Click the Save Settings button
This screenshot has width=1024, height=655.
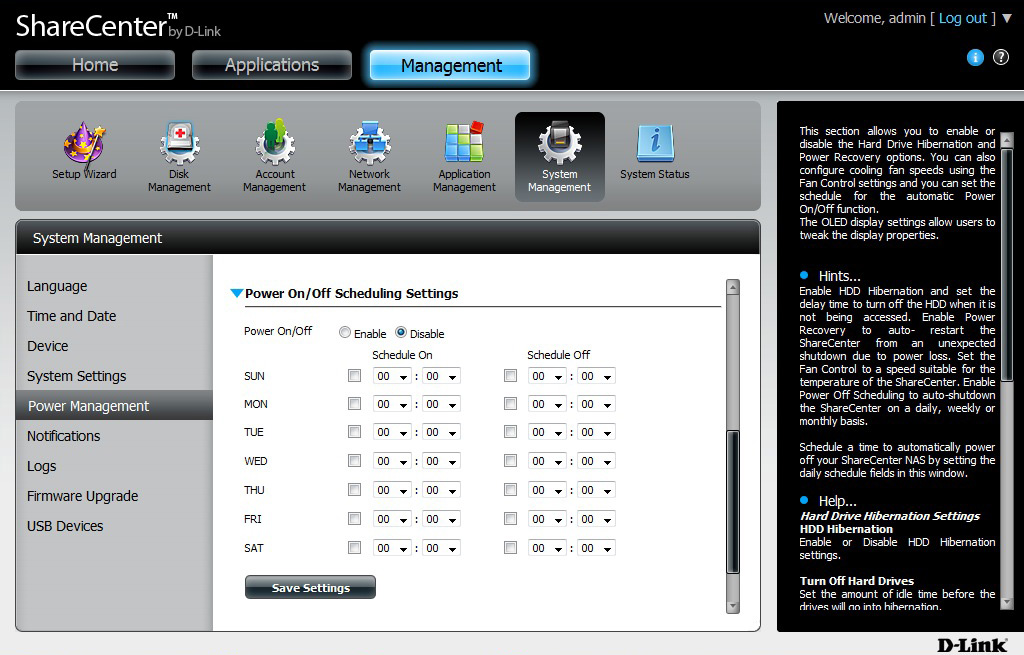(x=310, y=587)
